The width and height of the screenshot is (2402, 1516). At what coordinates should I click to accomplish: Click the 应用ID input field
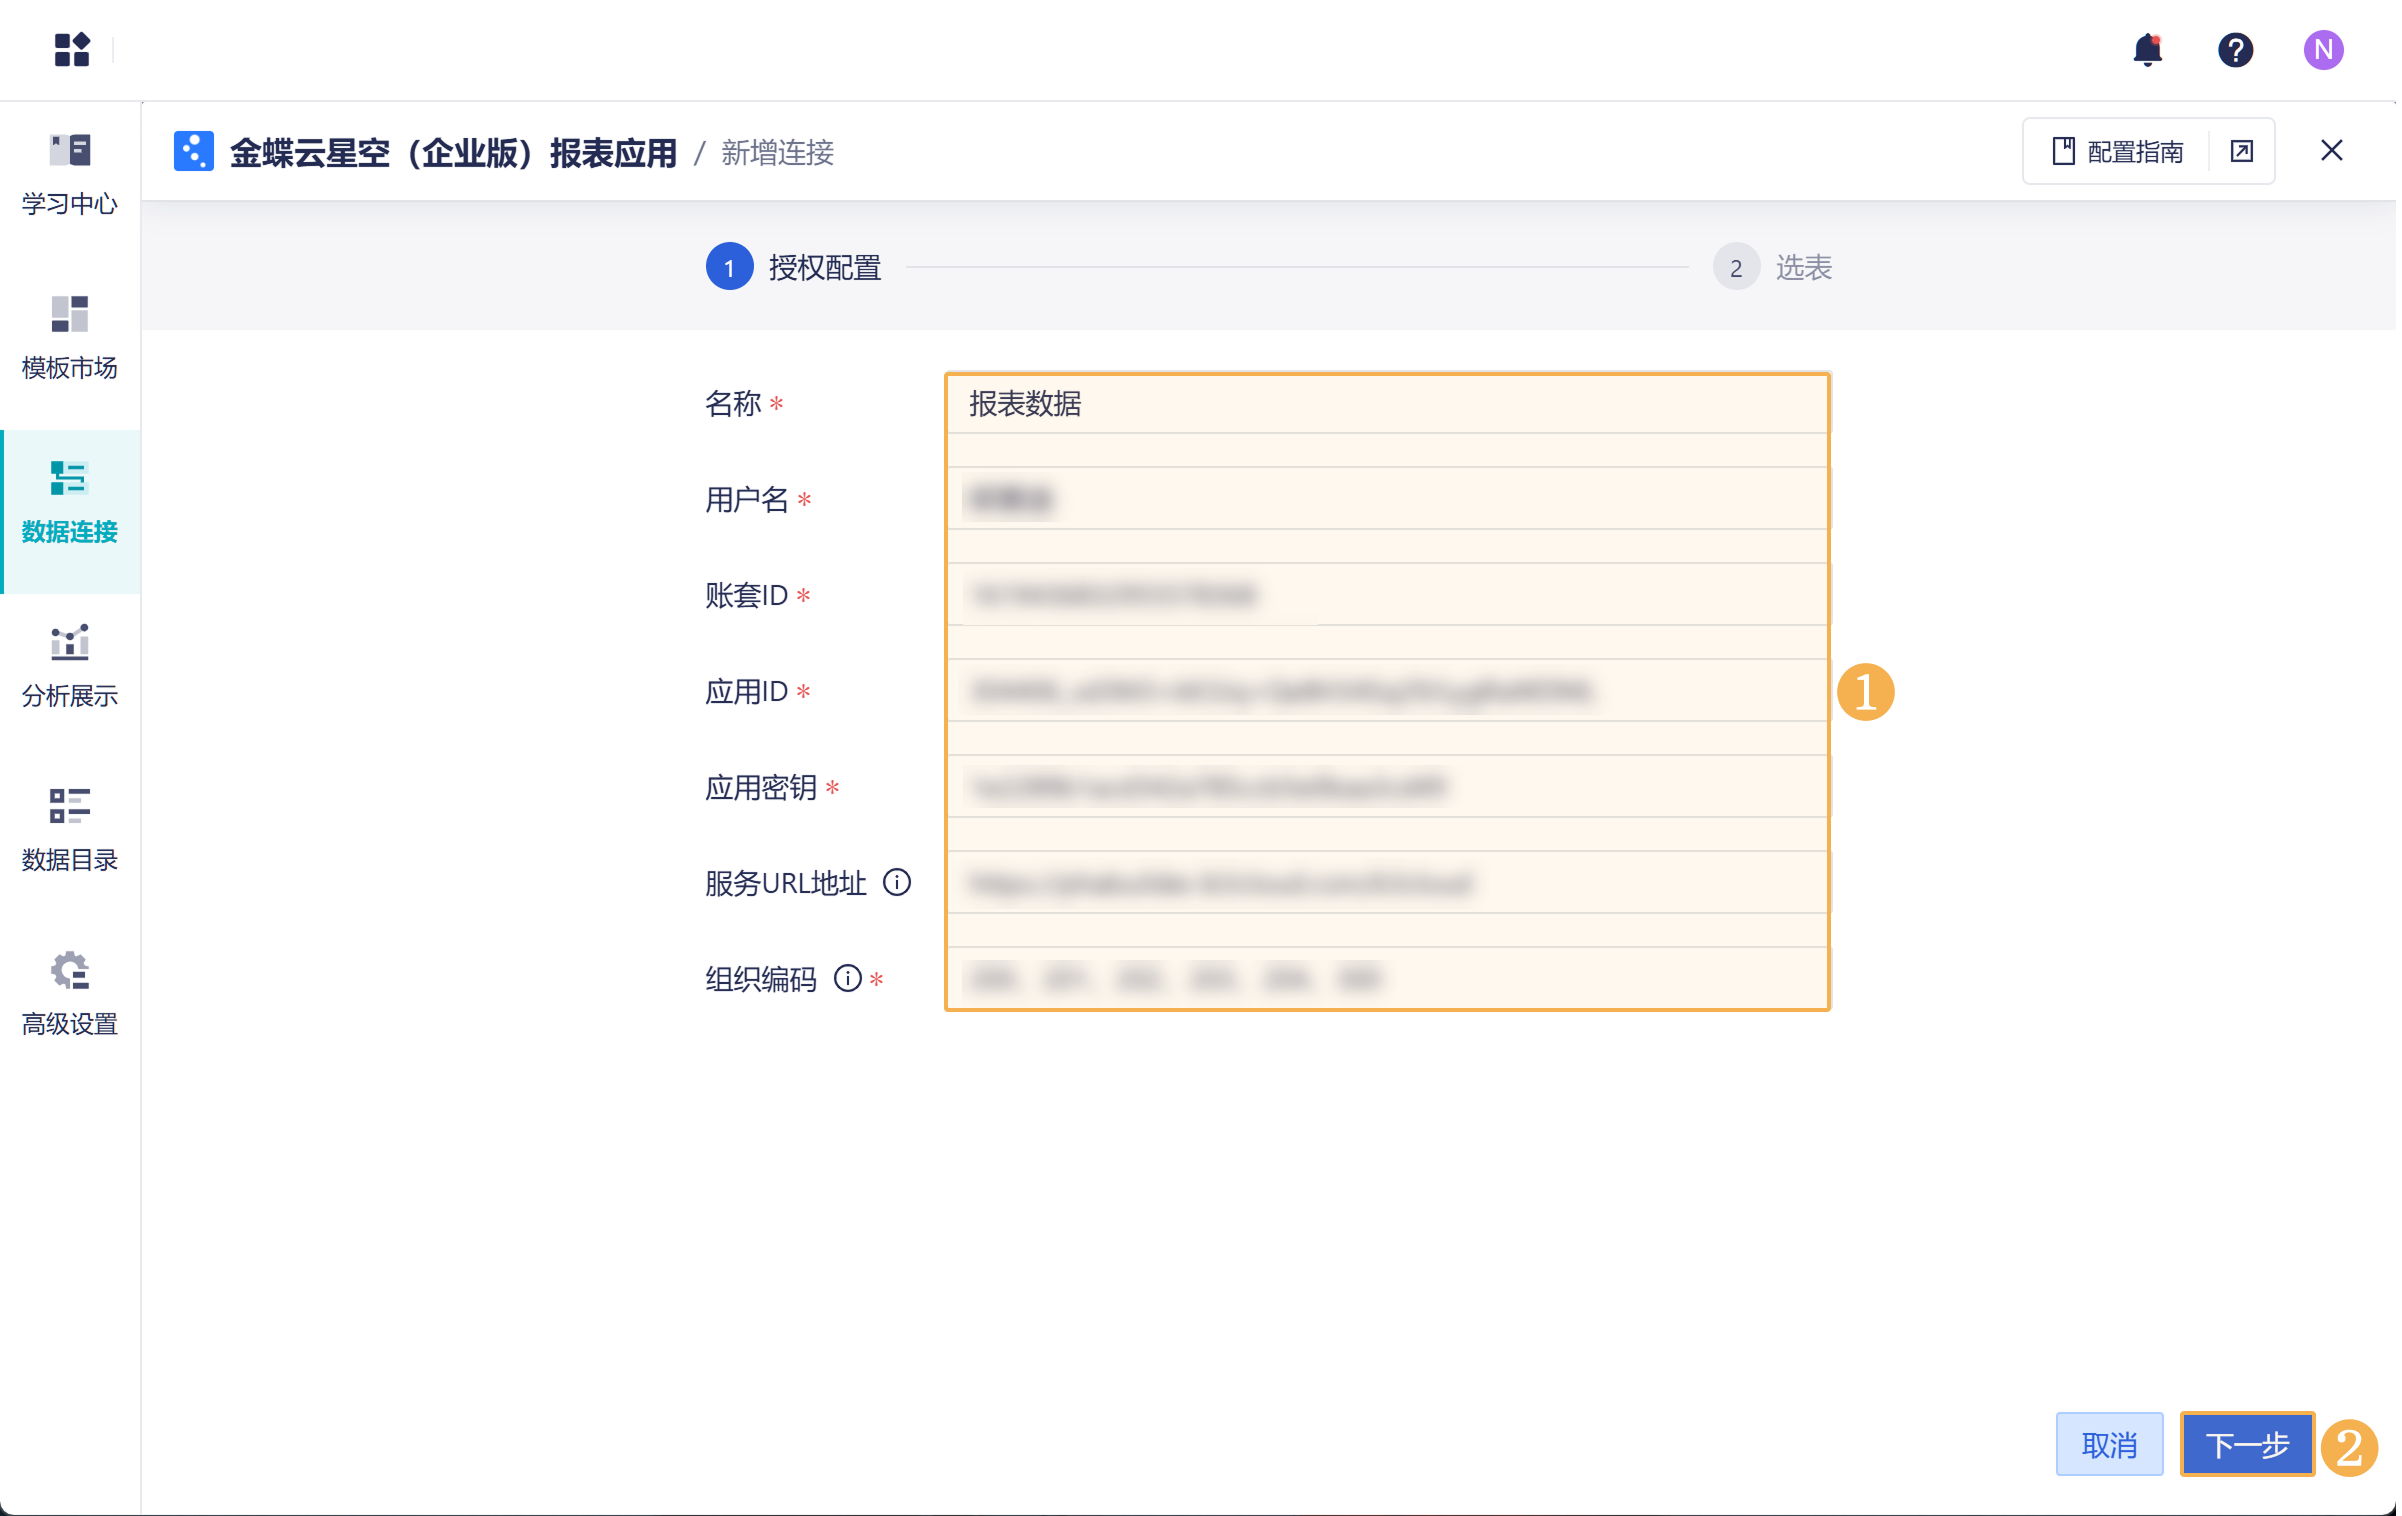coord(1387,691)
